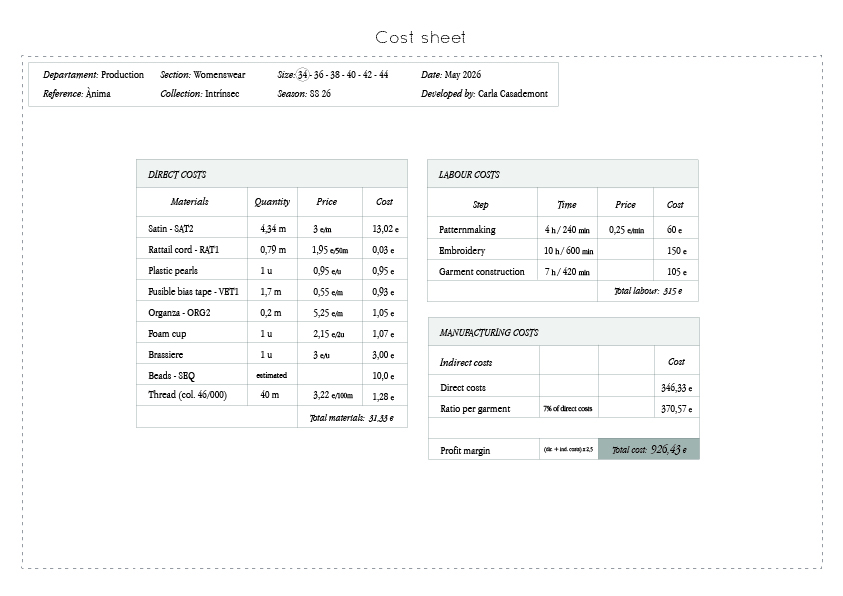Click the 'Beads - SEQ' row label
The height and width of the screenshot is (596, 843).
[172, 375]
